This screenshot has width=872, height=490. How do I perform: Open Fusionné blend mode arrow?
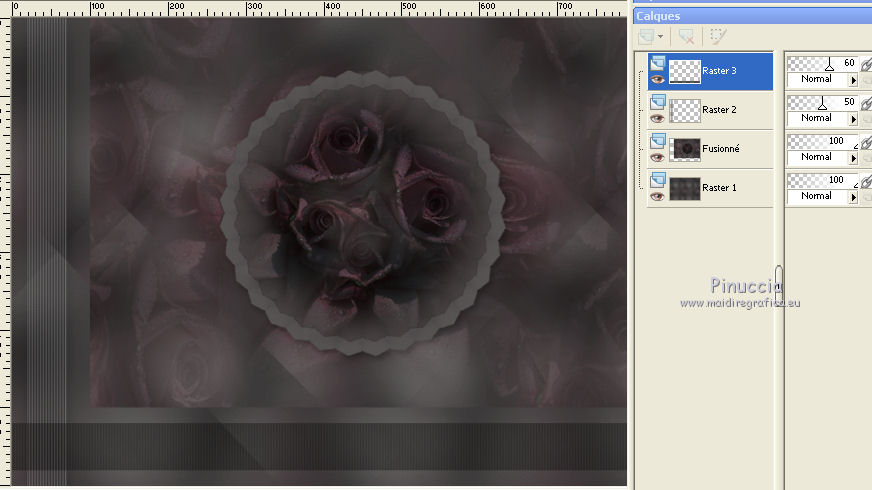853,158
